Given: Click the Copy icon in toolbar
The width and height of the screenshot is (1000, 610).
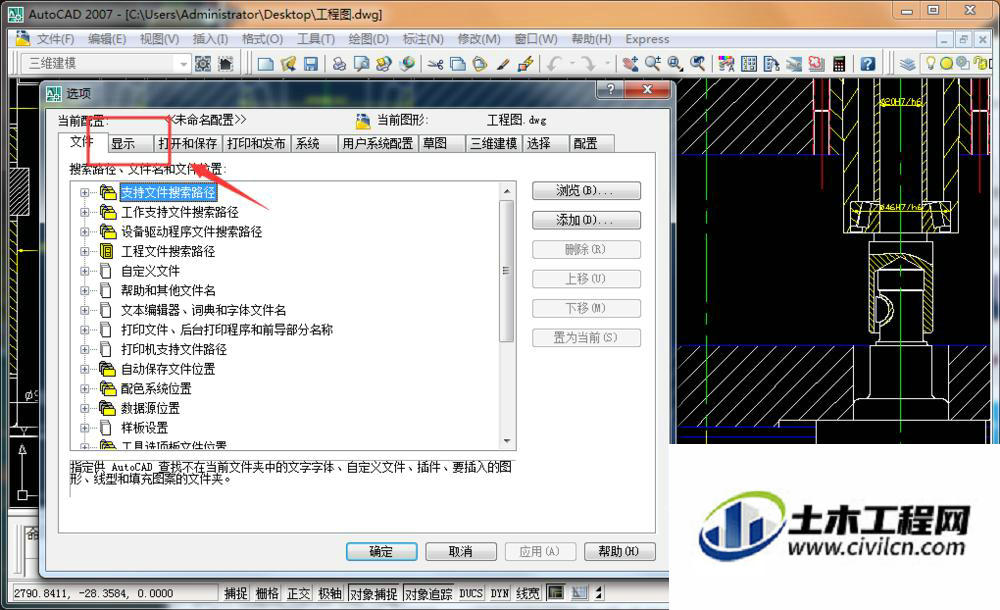Looking at the screenshot, I should point(457,63).
